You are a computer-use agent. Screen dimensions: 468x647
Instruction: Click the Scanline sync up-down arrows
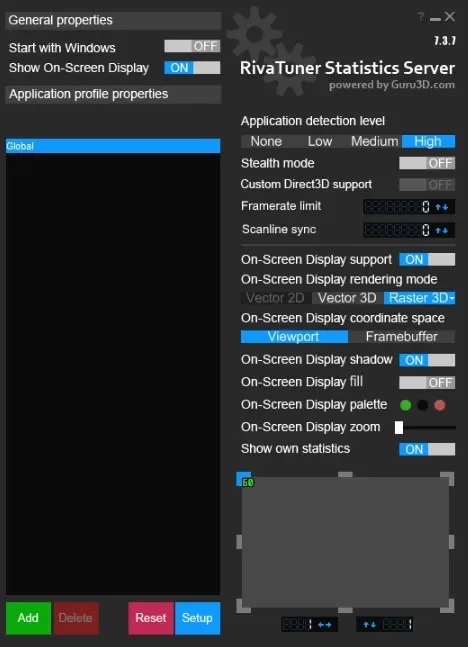[442, 230]
